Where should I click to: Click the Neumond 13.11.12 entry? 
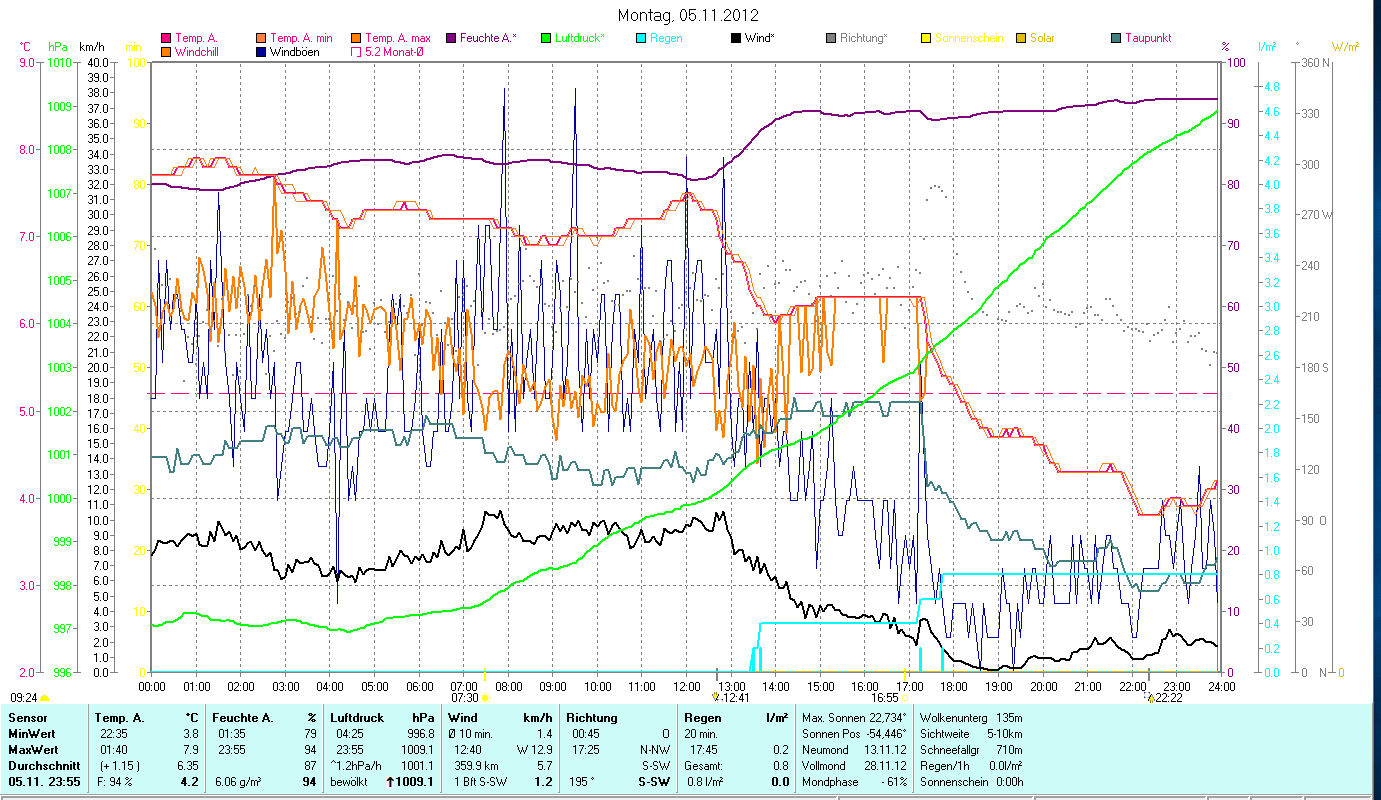[x=855, y=750]
